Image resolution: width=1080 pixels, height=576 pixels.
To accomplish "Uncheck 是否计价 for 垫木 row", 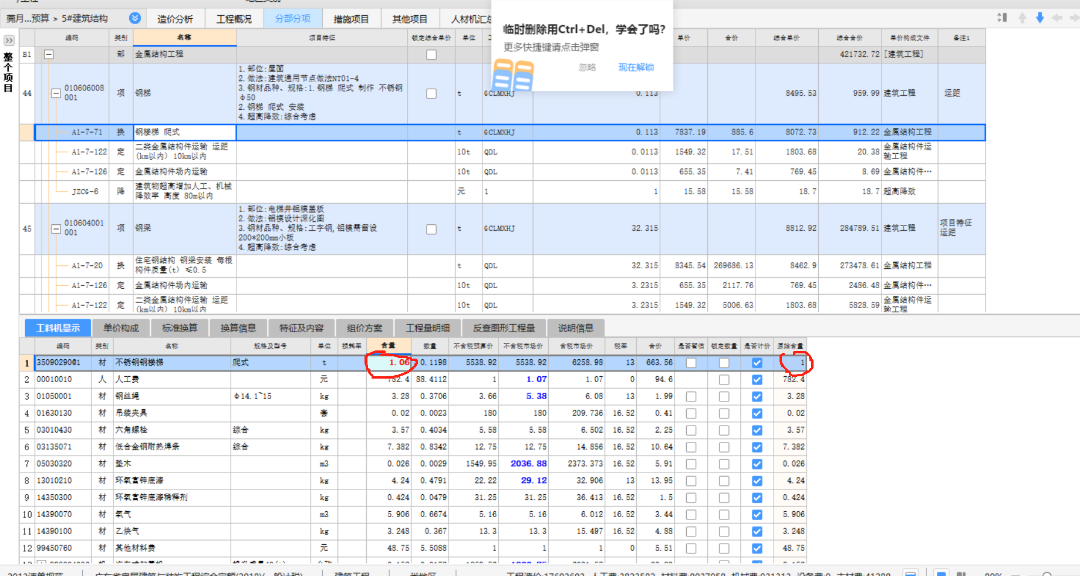I will pos(757,464).
